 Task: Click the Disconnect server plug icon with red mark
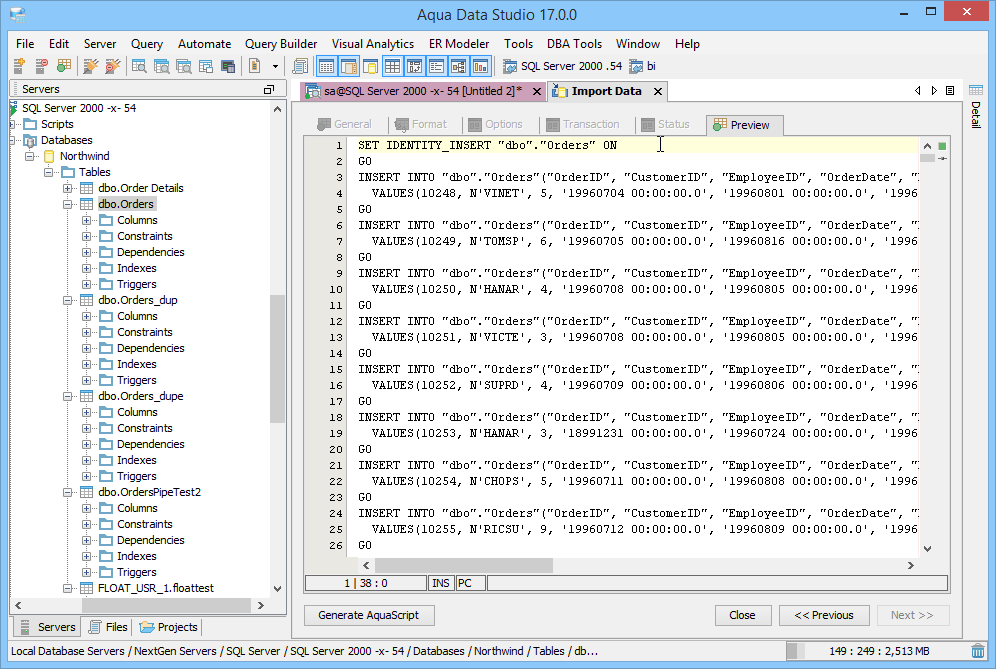pyautogui.click(x=113, y=66)
